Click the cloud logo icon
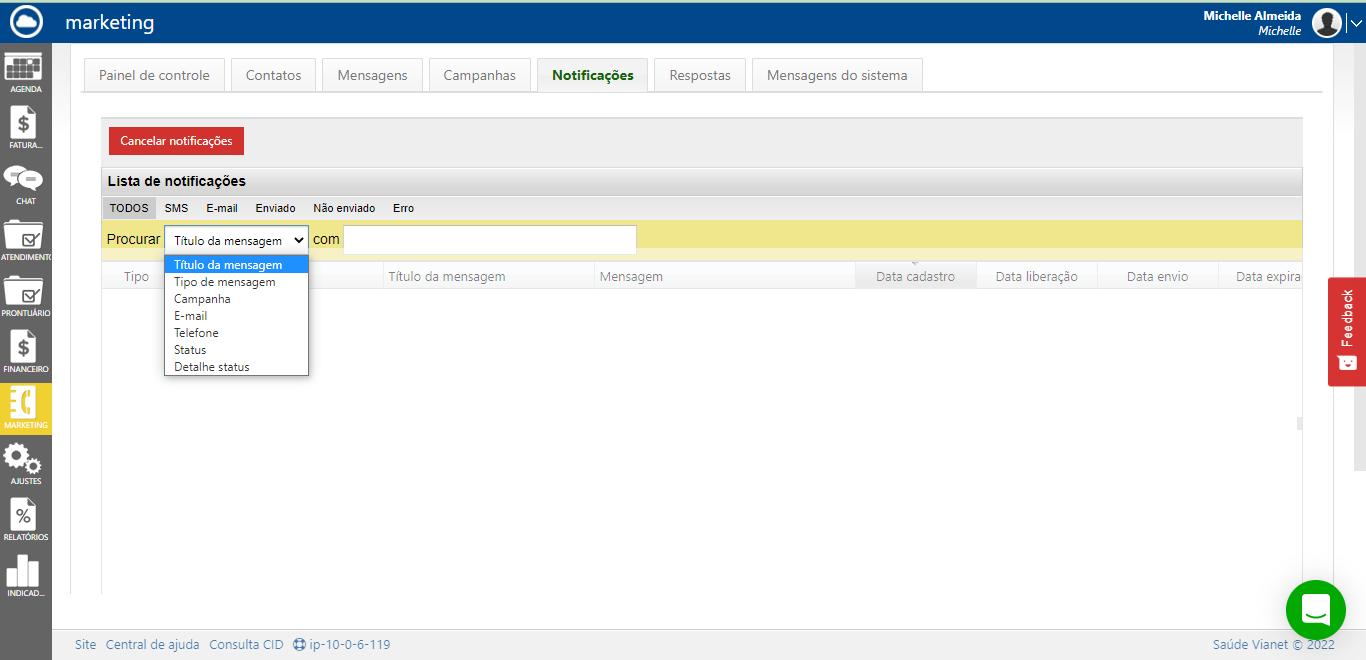Image resolution: width=1366 pixels, height=660 pixels. point(26,22)
